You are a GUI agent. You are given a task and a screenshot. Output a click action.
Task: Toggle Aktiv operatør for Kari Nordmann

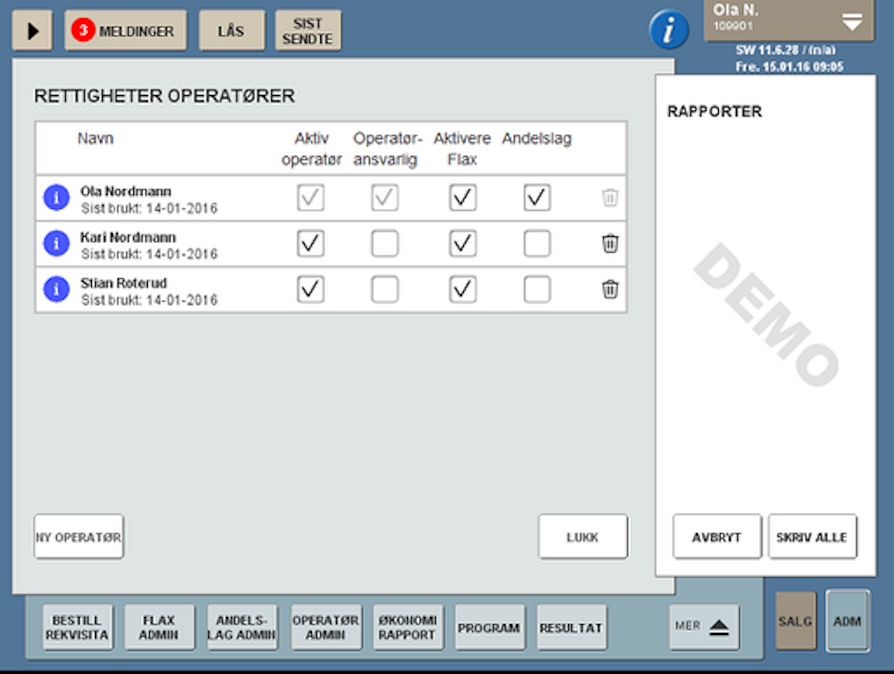click(x=311, y=244)
